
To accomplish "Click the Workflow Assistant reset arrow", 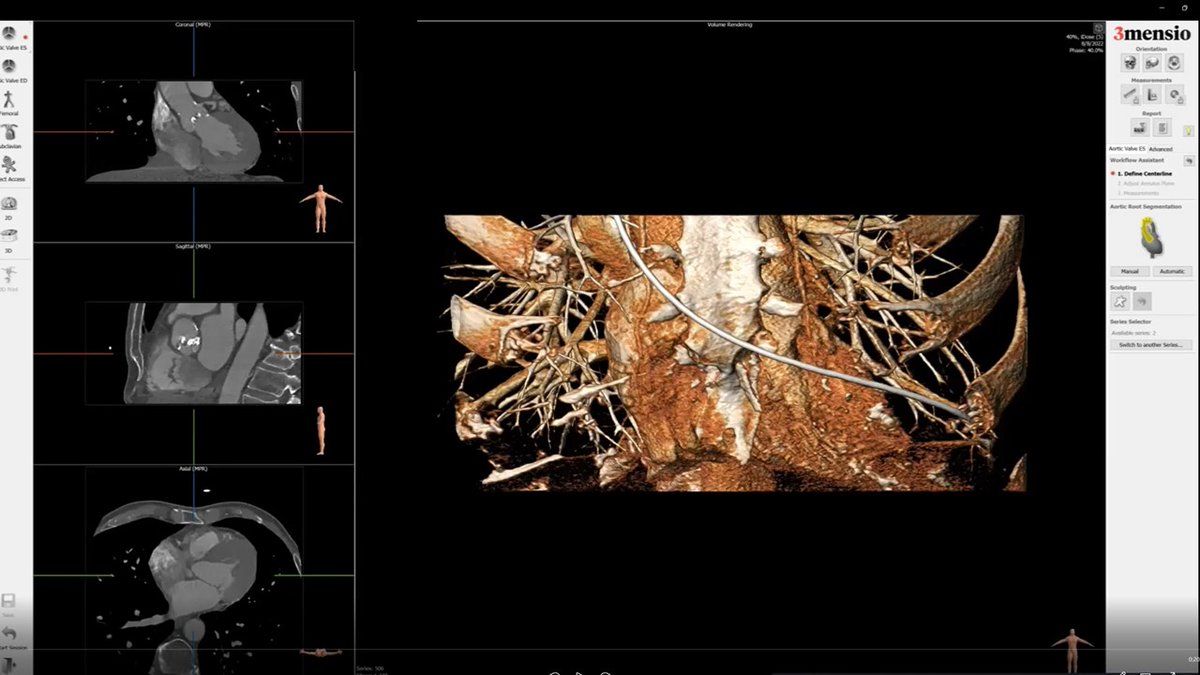I will [1188, 160].
